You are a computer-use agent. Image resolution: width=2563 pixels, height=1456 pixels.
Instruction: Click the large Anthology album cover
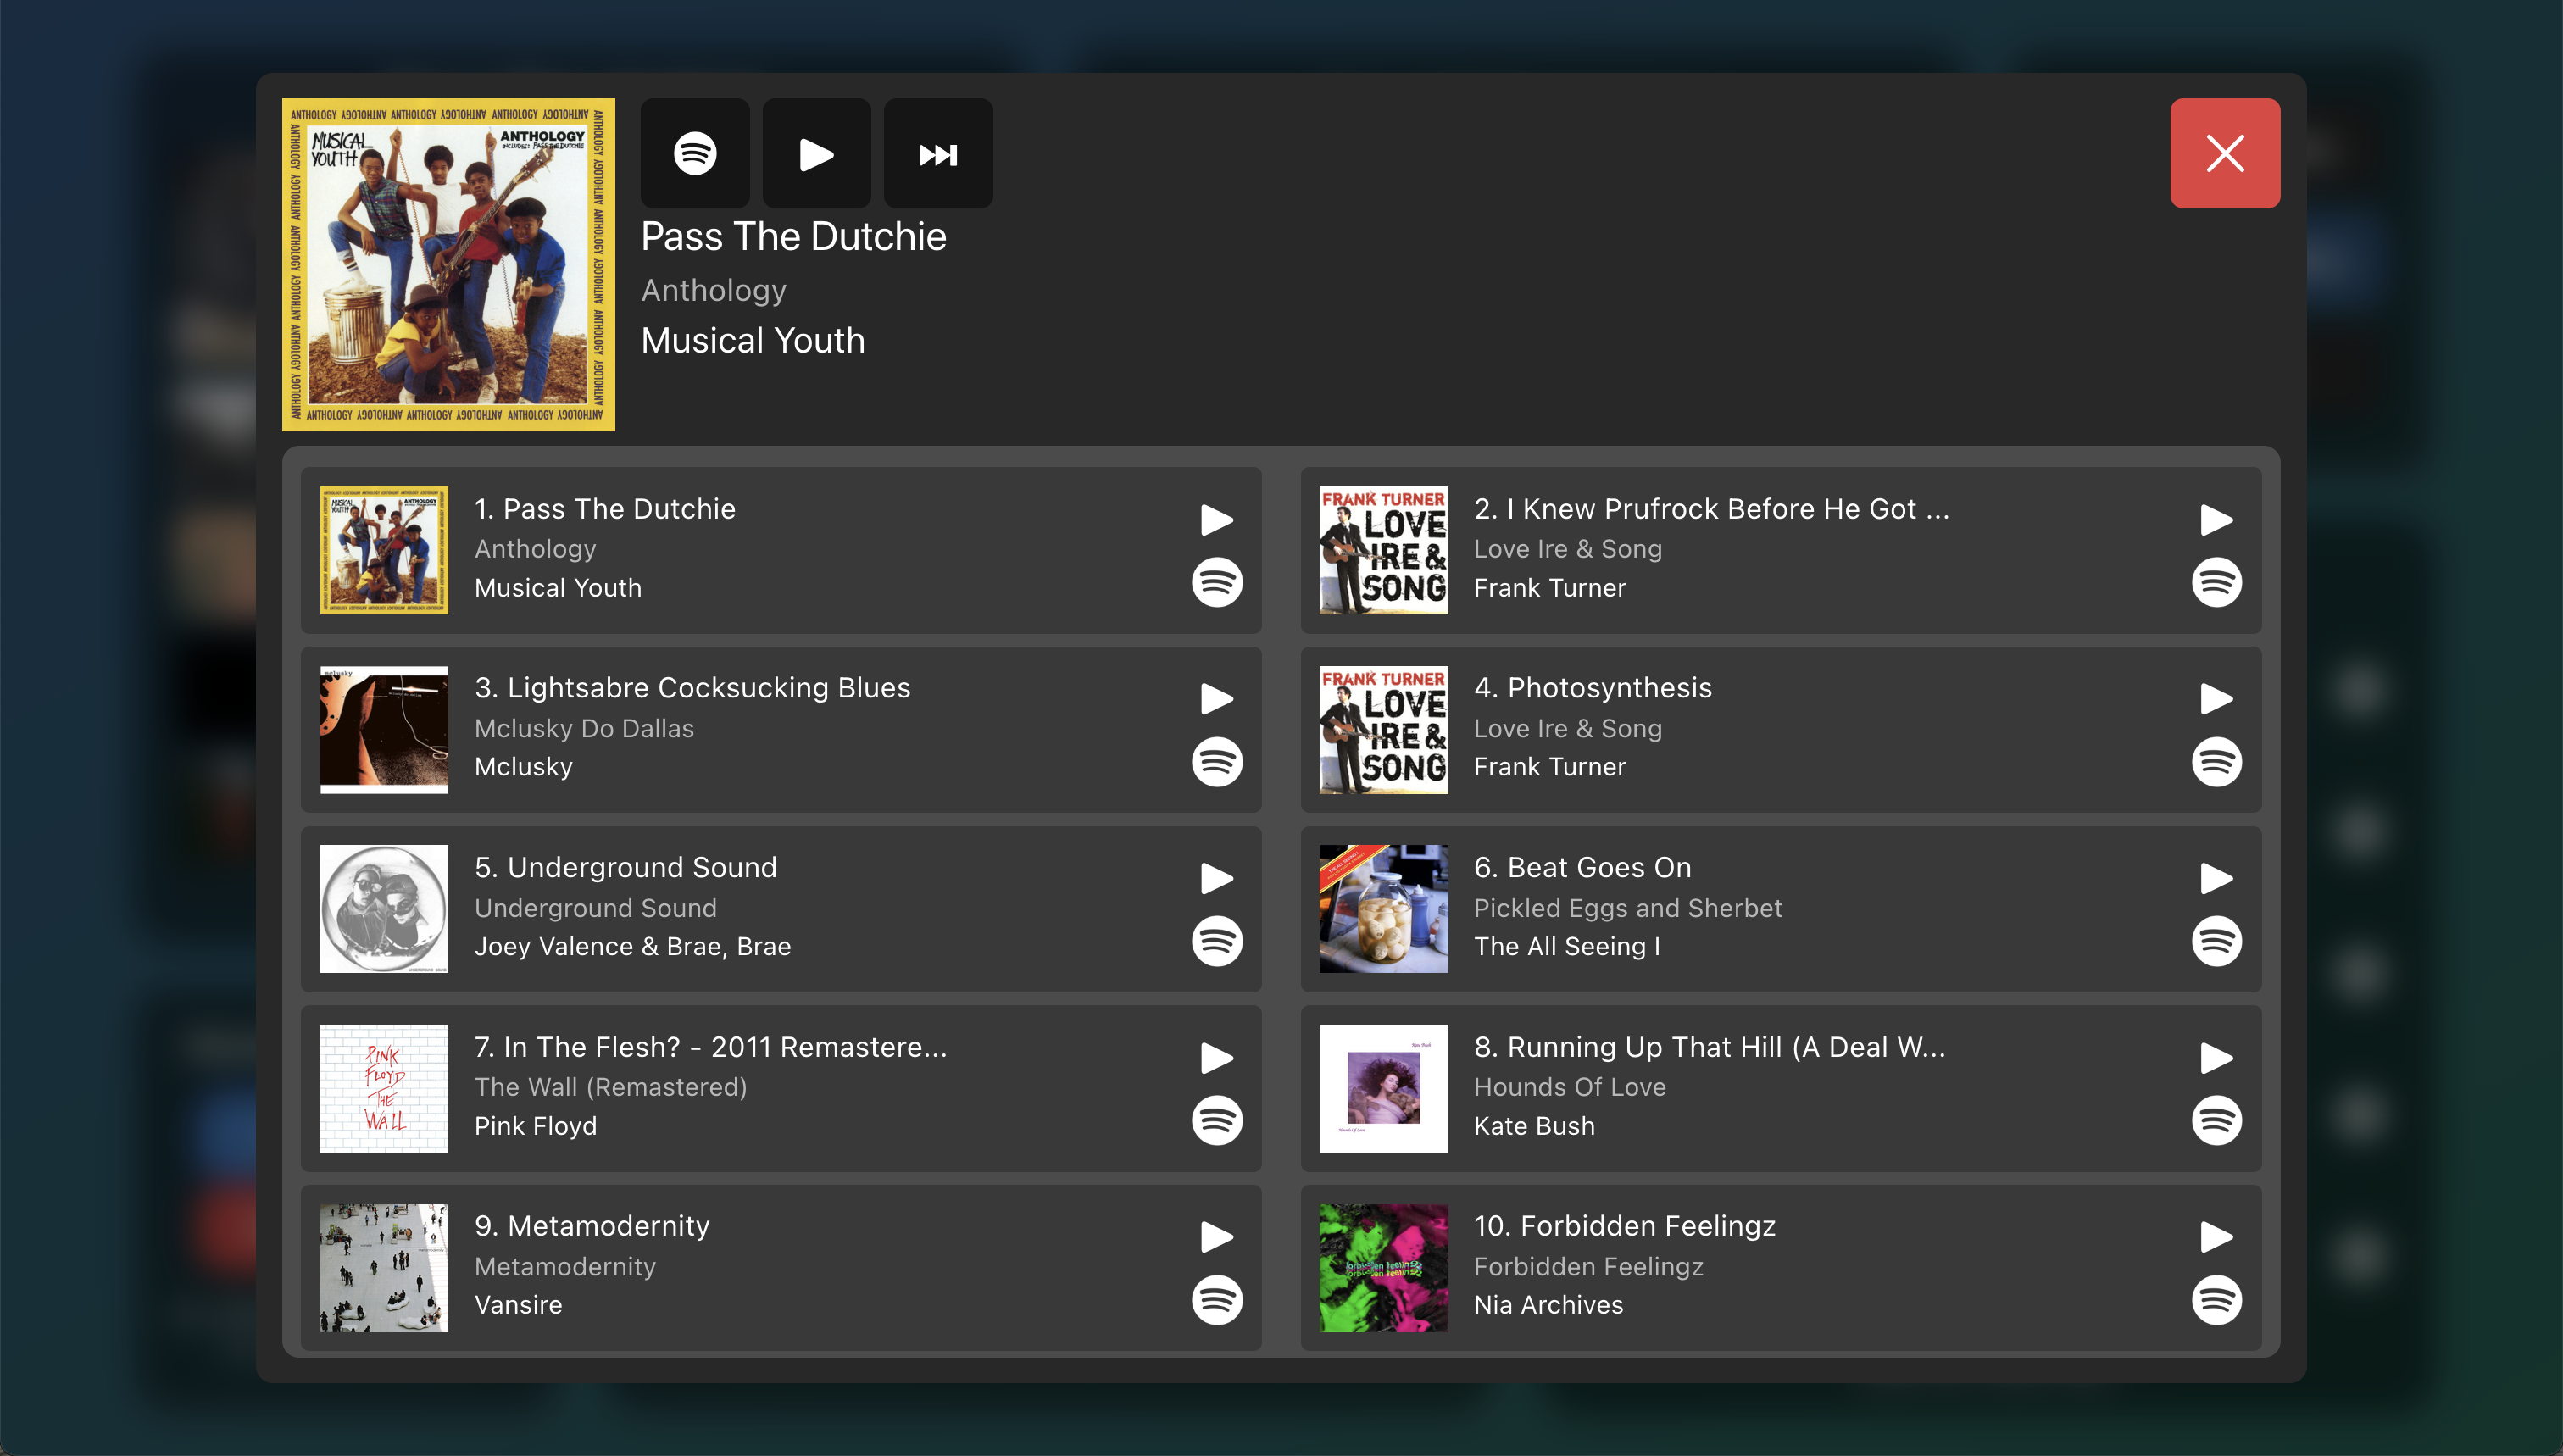448,264
